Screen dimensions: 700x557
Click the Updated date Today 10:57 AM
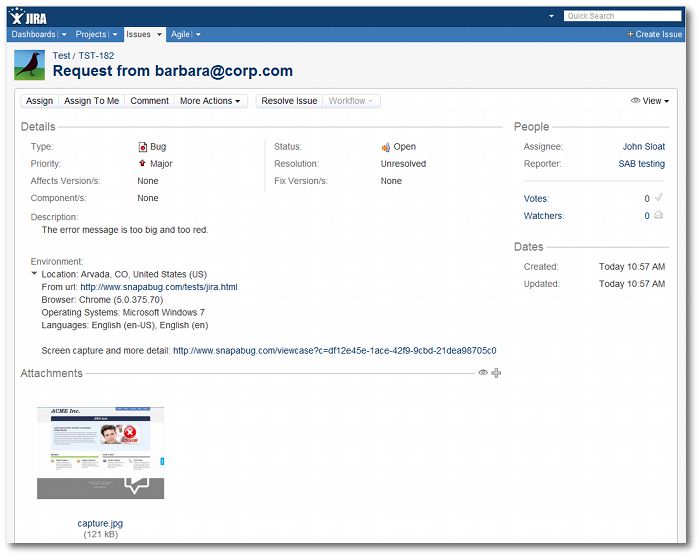point(632,284)
